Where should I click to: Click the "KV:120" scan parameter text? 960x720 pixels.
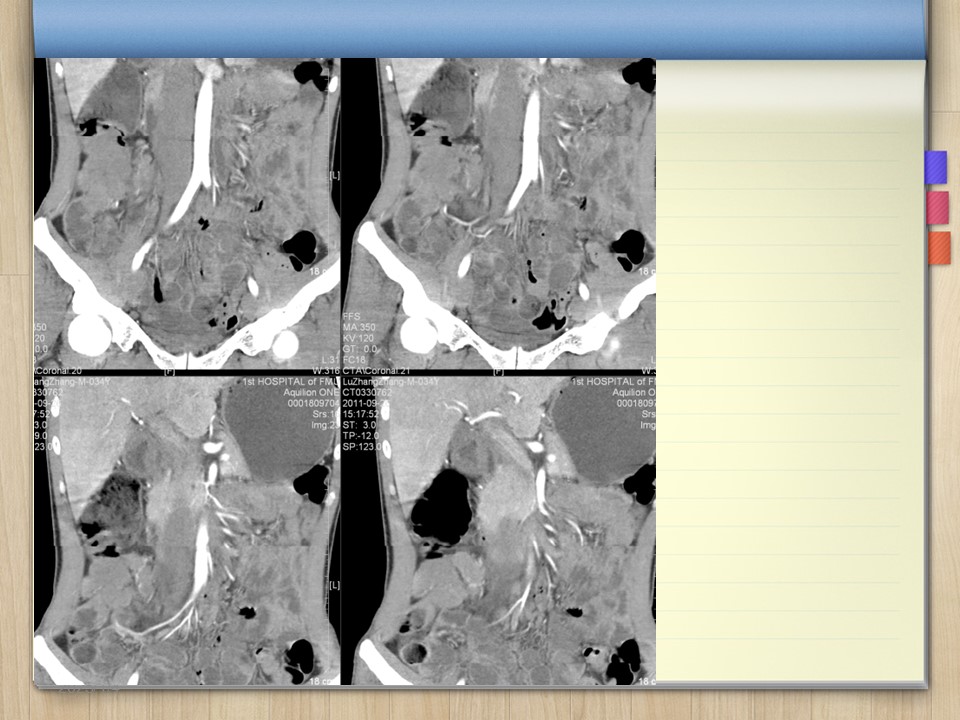pyautogui.click(x=359, y=338)
